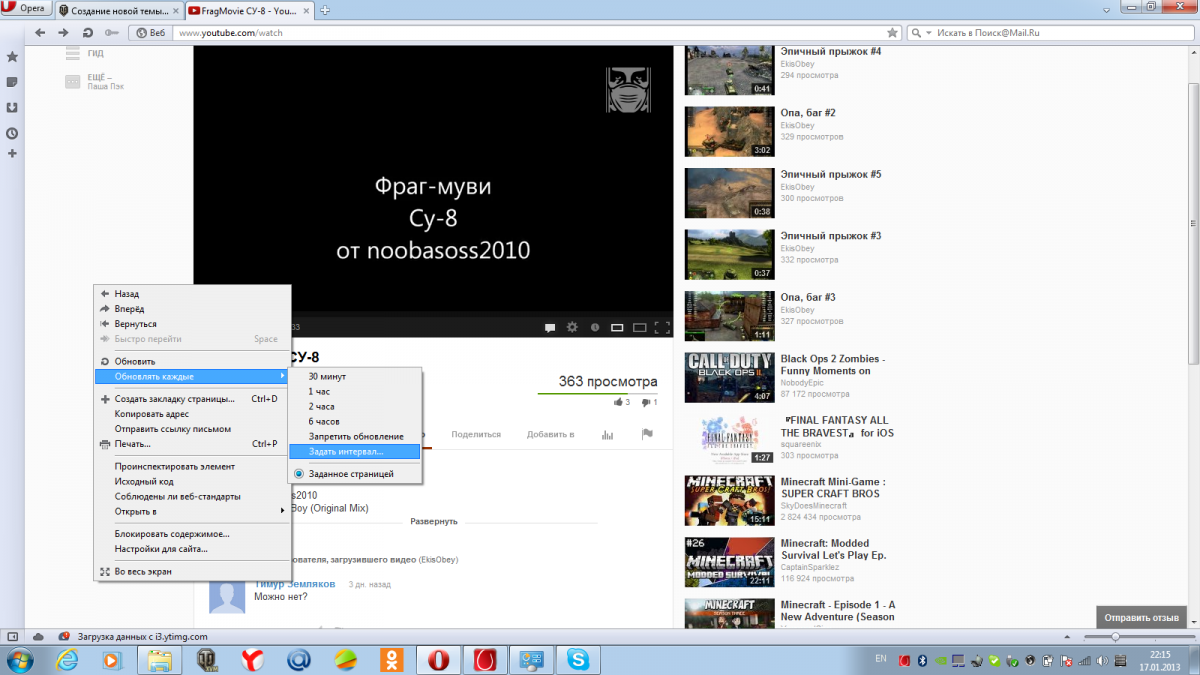Open the "Поделиться" tab below the video
This screenshot has width=1200, height=675.
click(476, 434)
